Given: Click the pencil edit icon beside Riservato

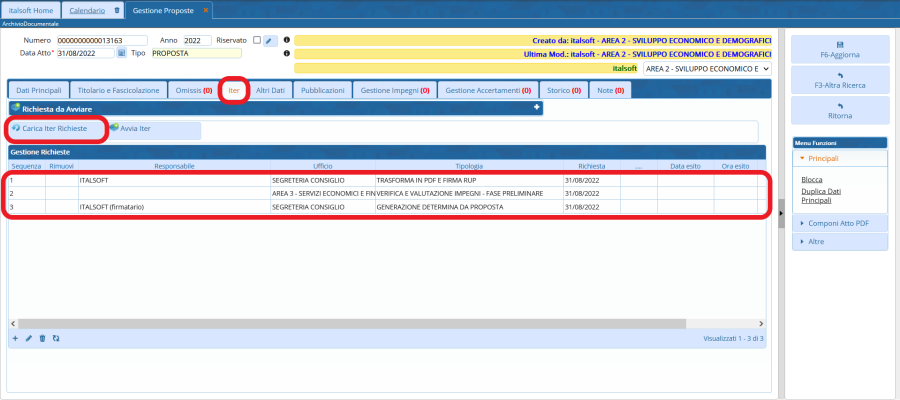Looking at the screenshot, I should [x=270, y=41].
